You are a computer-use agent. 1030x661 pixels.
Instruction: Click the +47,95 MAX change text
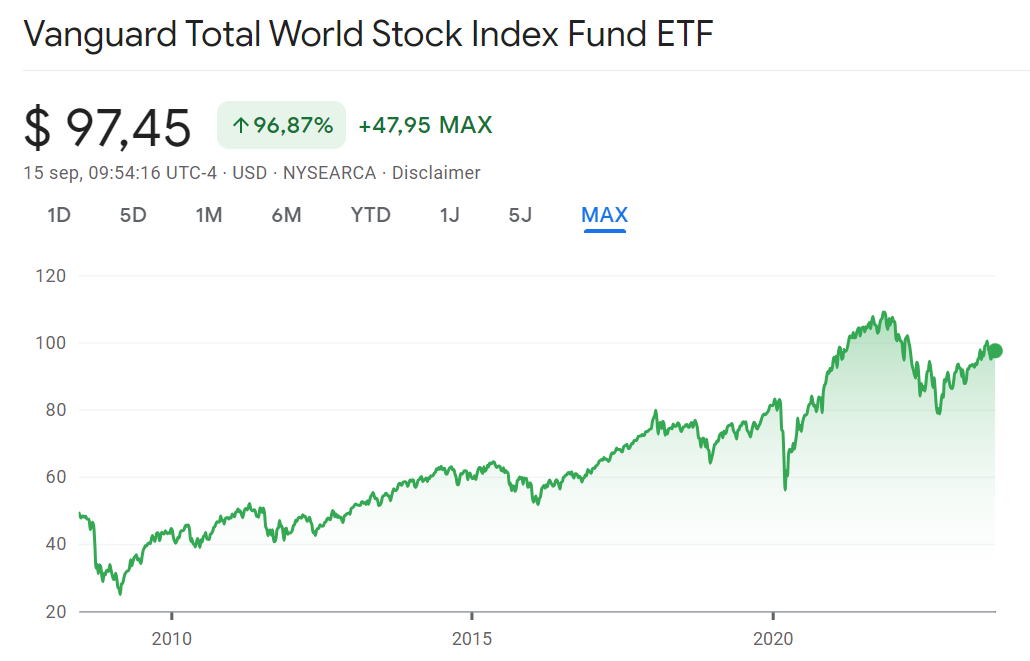tap(425, 126)
